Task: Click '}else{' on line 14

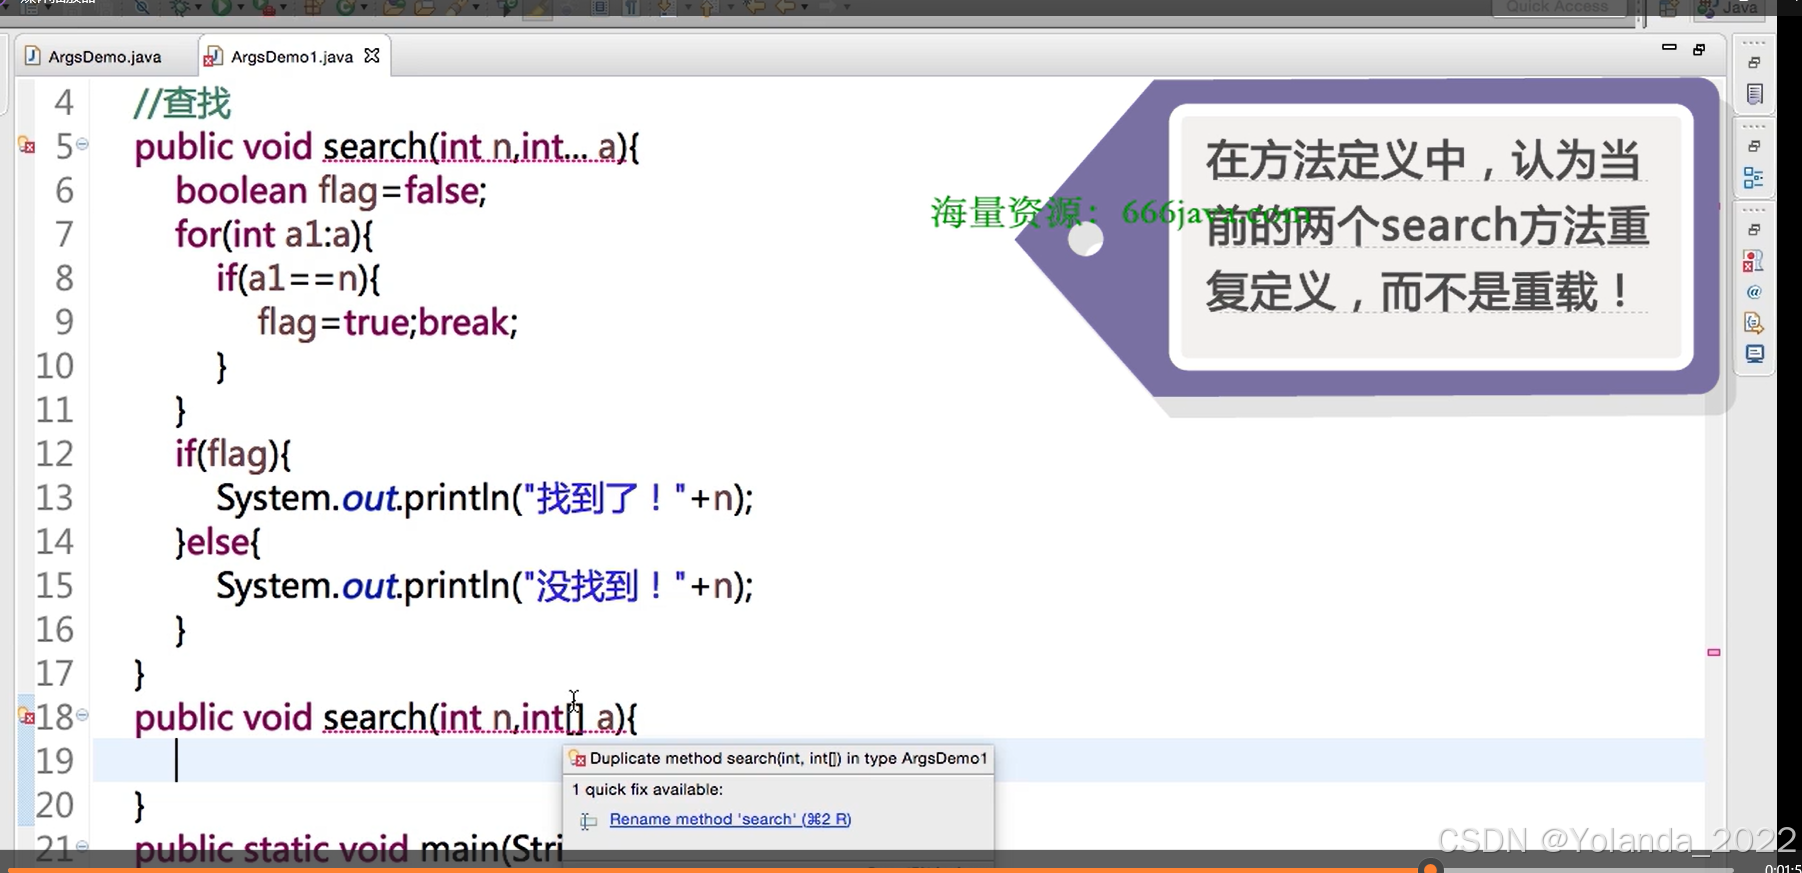Action: (x=218, y=542)
